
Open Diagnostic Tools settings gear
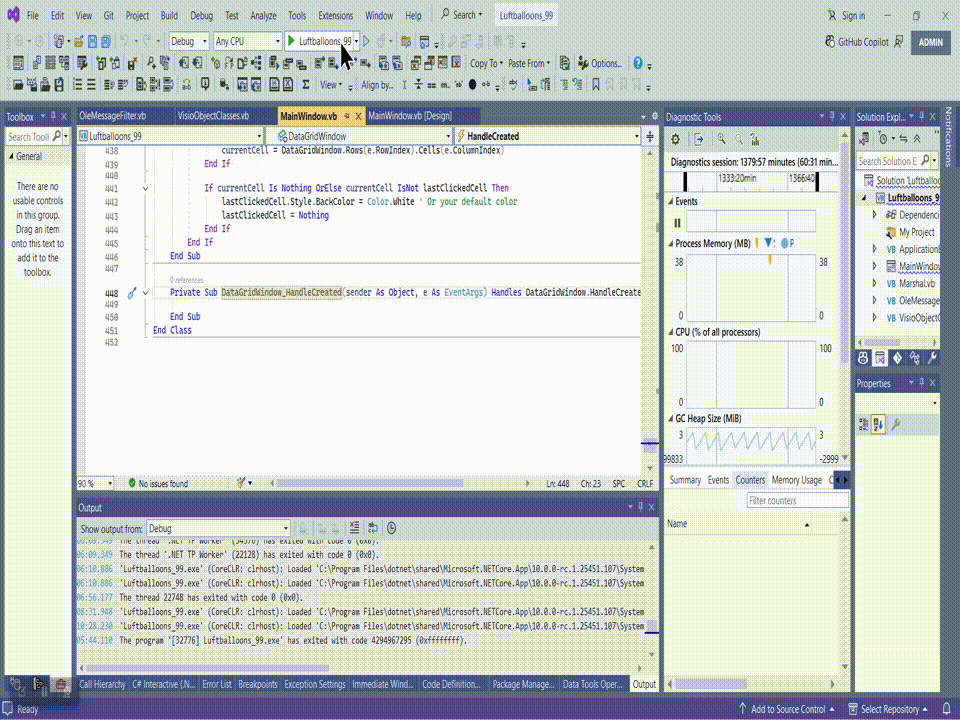point(676,139)
